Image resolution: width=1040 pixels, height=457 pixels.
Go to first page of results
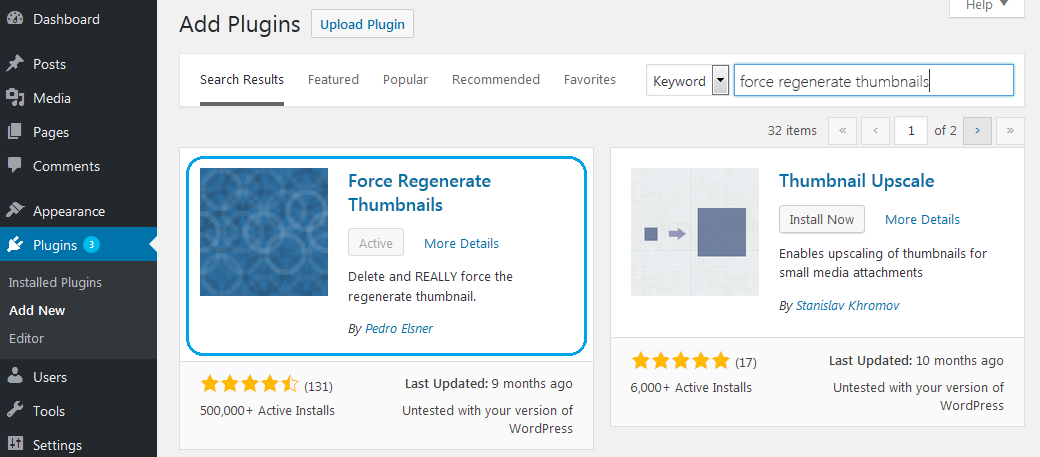click(x=842, y=131)
